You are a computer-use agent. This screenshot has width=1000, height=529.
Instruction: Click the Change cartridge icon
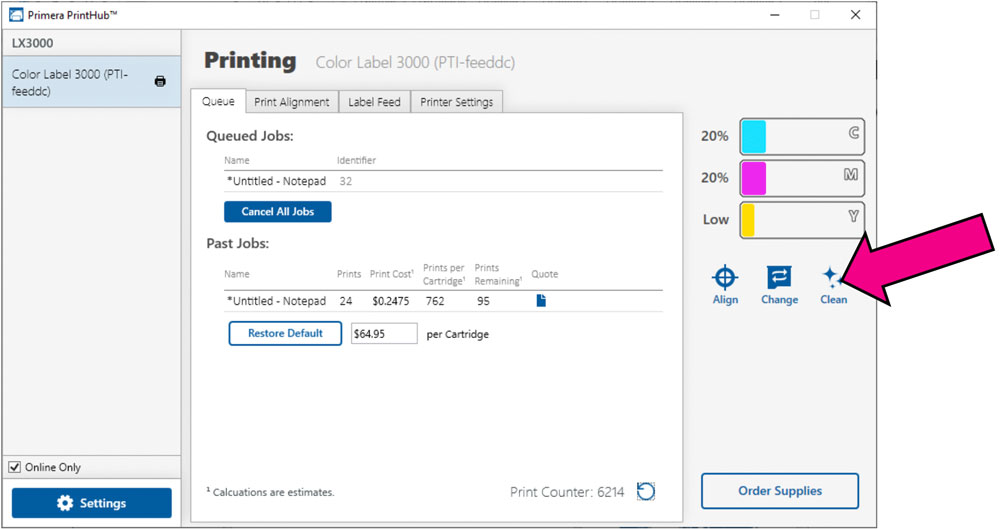point(779,278)
